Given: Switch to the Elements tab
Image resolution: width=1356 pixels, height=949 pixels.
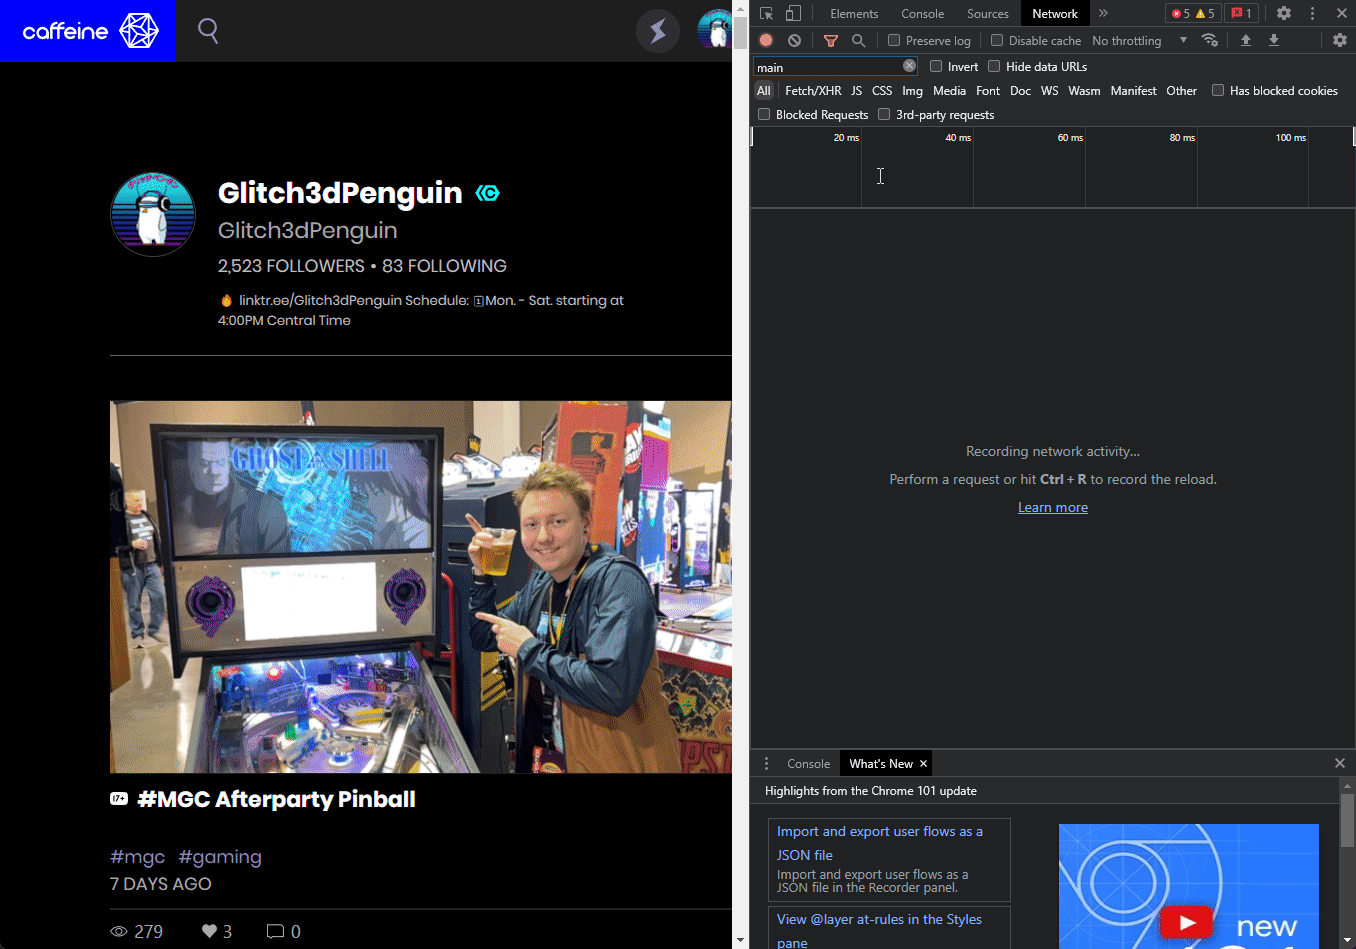Looking at the screenshot, I should [x=854, y=14].
